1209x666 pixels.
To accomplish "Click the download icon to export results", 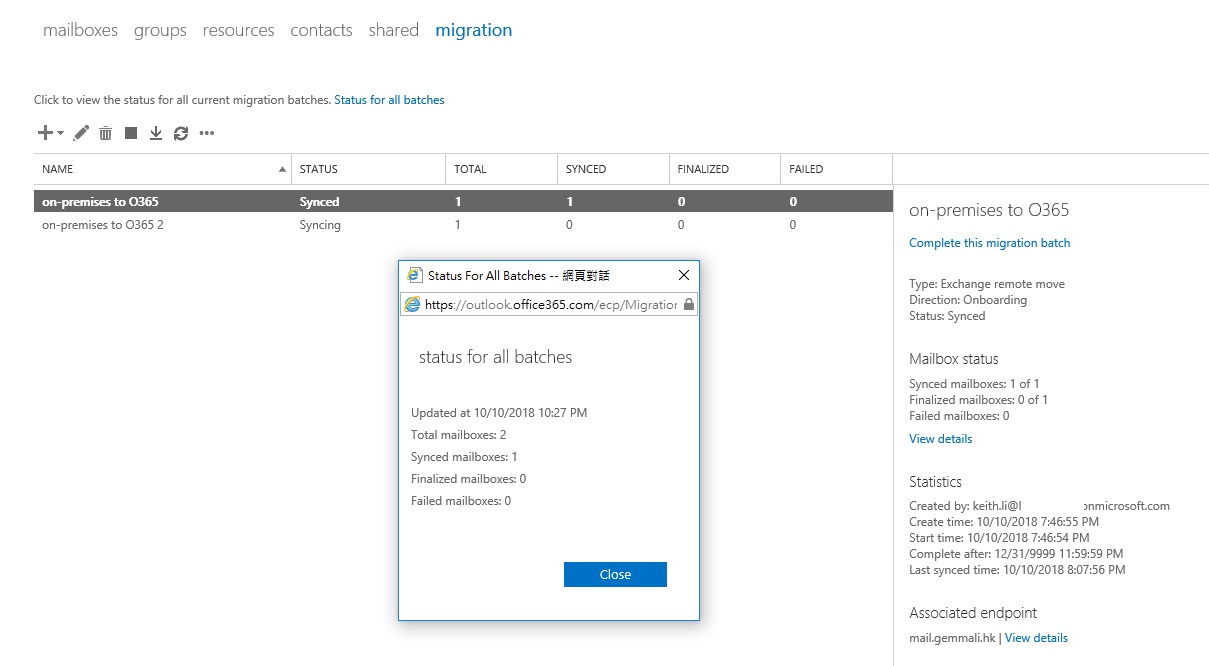I will [156, 132].
